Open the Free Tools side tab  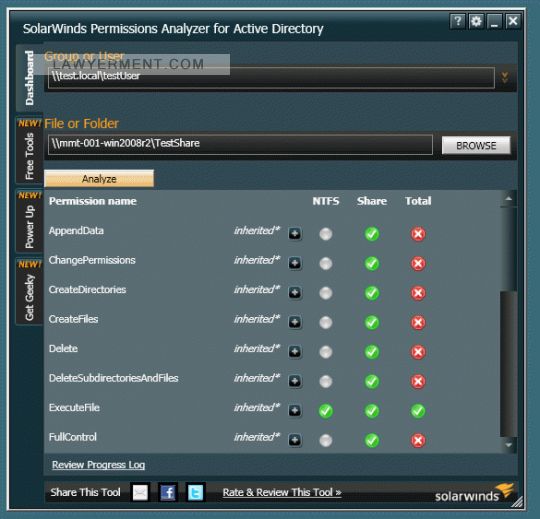tap(29, 150)
